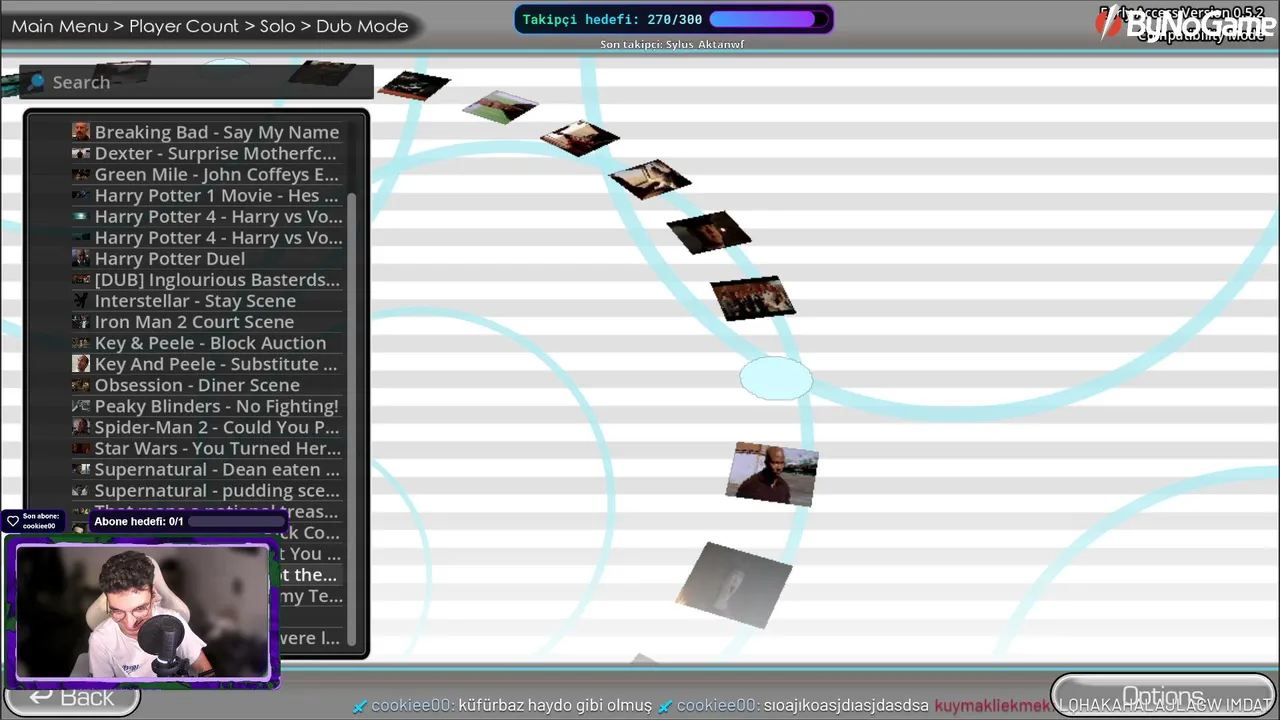1280x720 pixels.
Task: Select Solo in the breadcrumb path
Action: click(x=278, y=26)
